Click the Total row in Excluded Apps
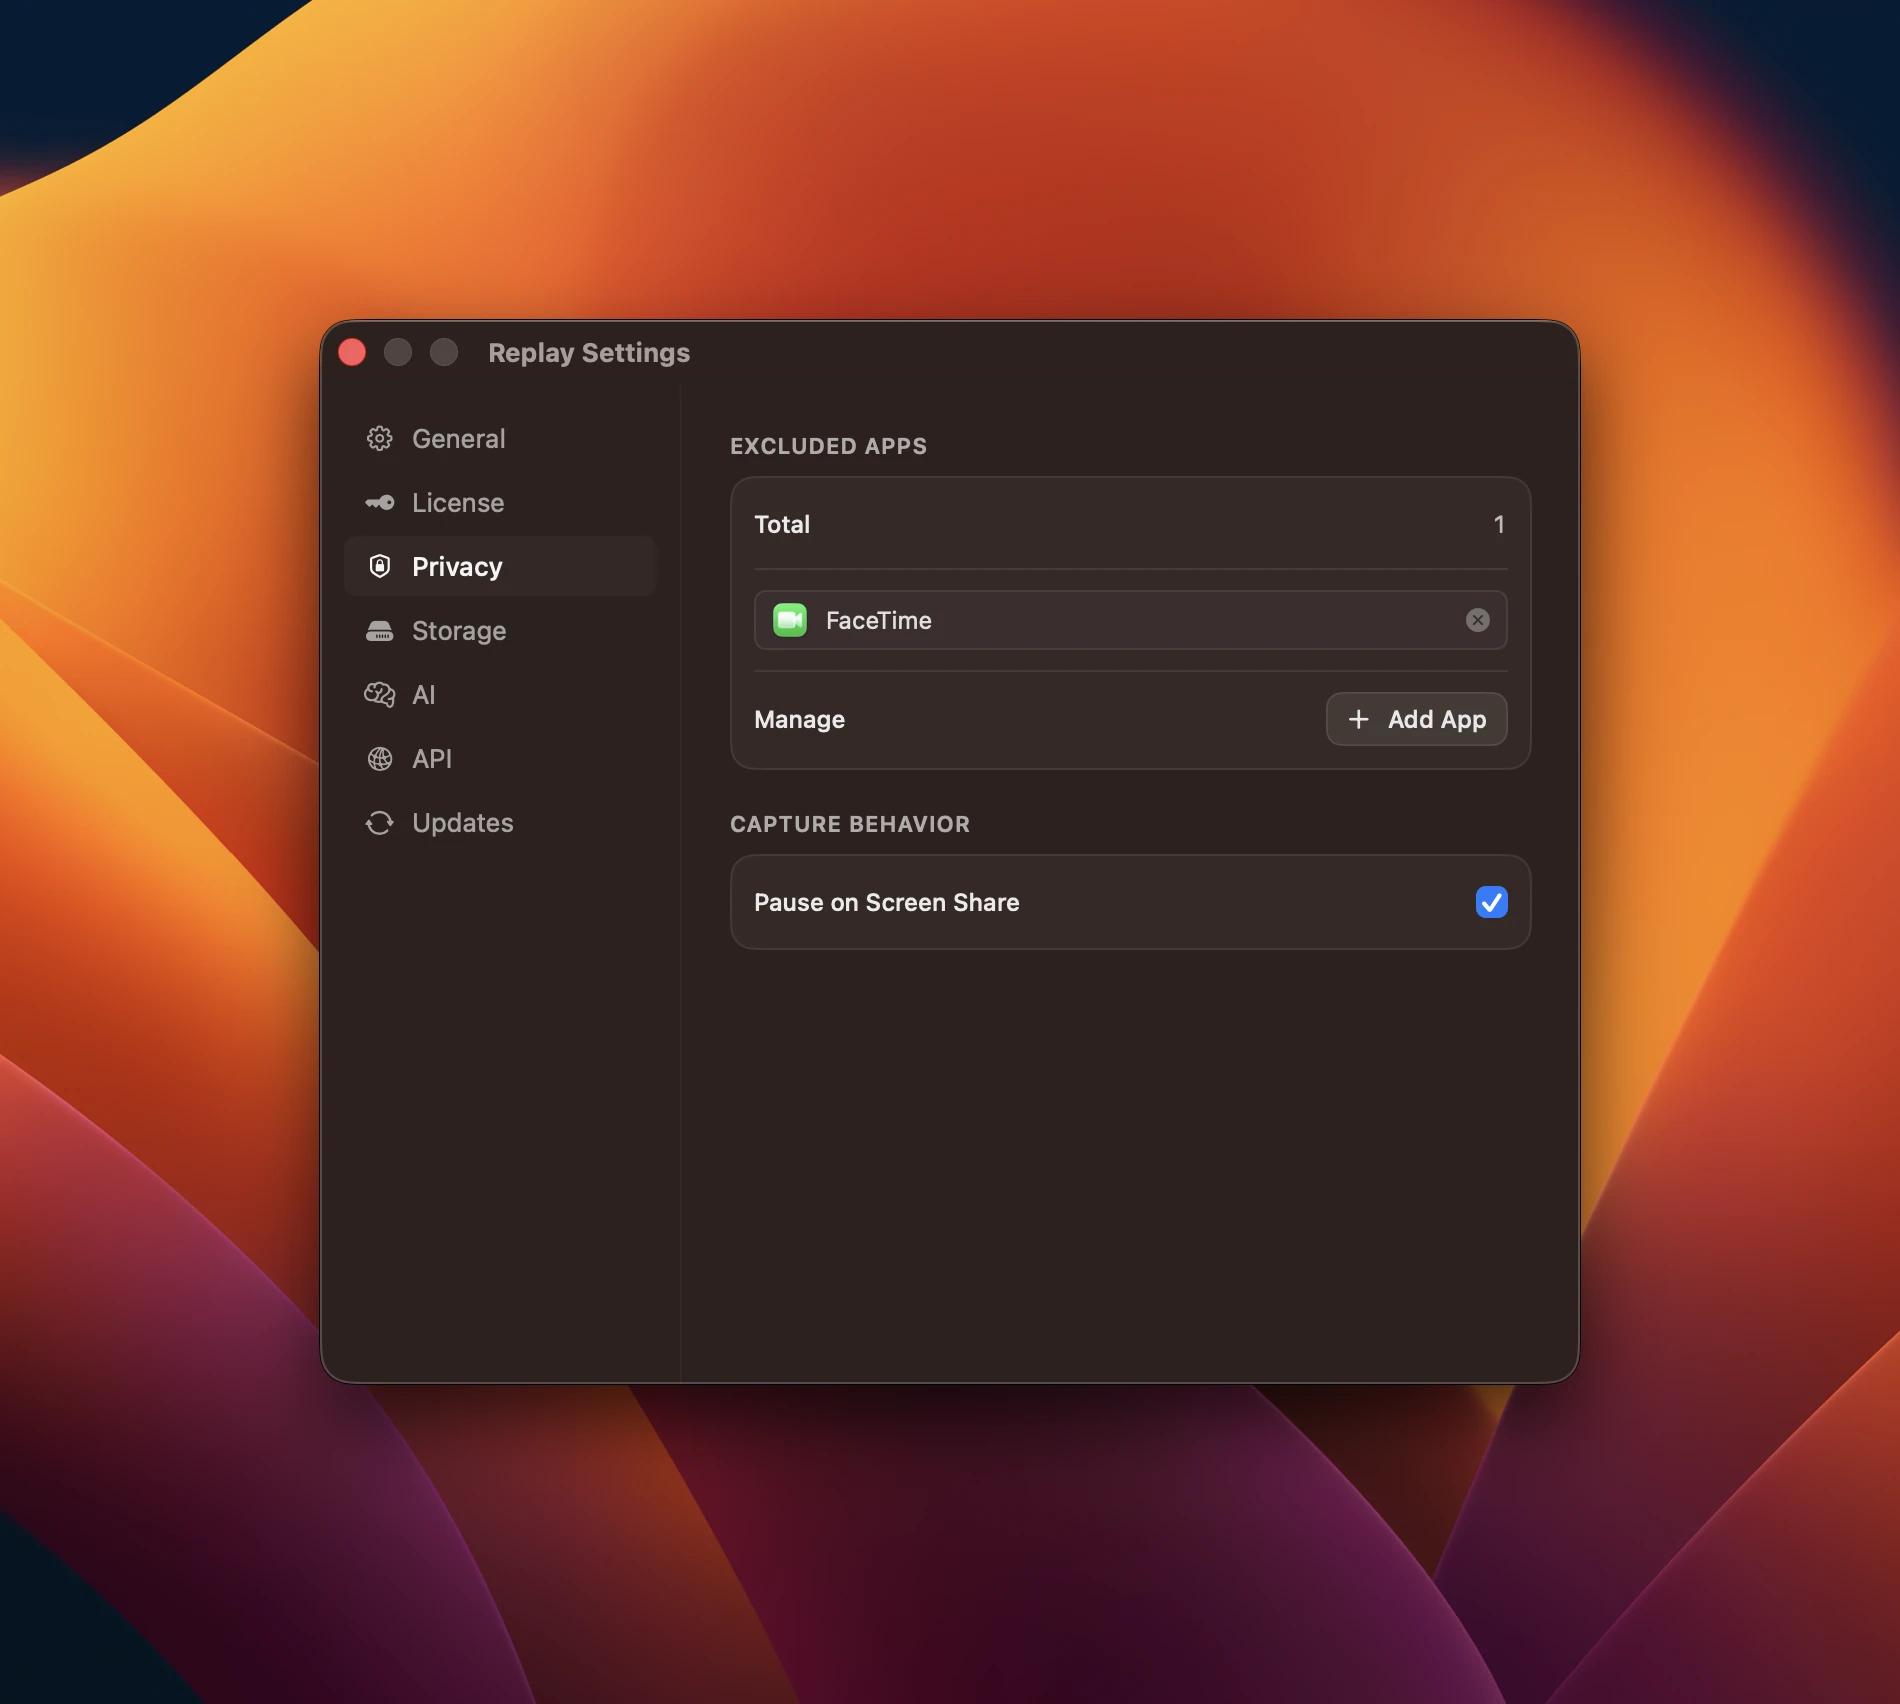The image size is (1900, 1704). tap(1130, 524)
